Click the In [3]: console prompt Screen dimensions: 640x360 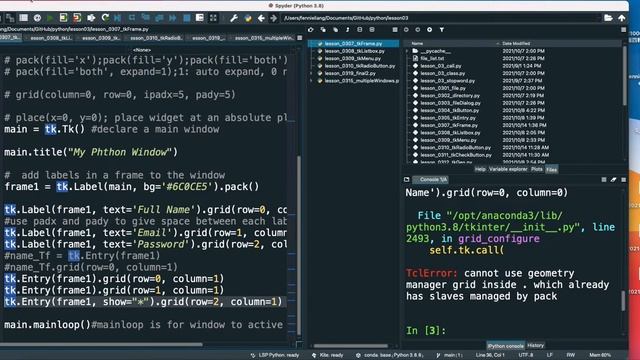click(426, 330)
